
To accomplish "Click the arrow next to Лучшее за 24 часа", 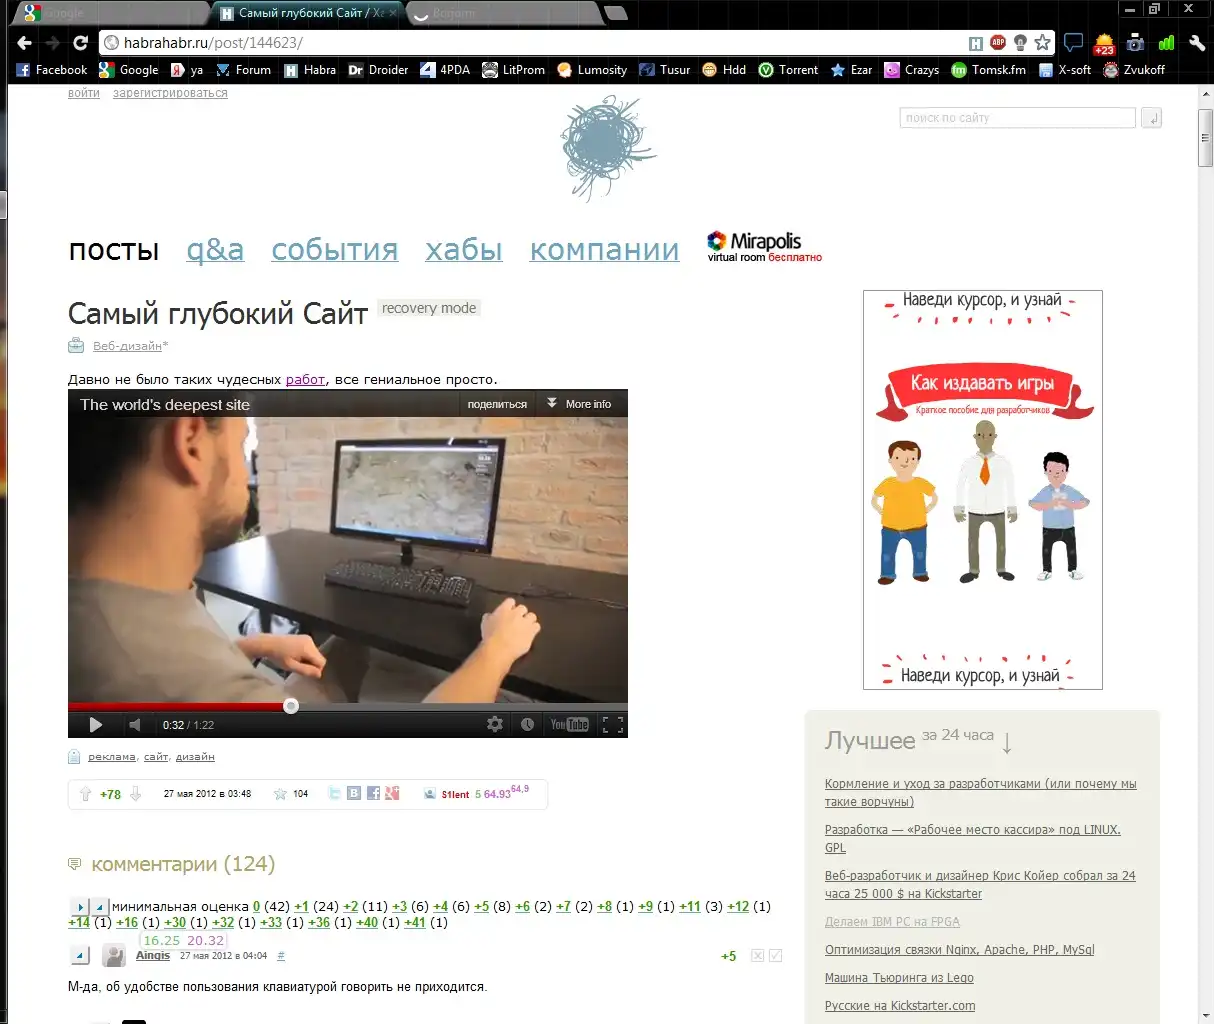I will 1007,742.
